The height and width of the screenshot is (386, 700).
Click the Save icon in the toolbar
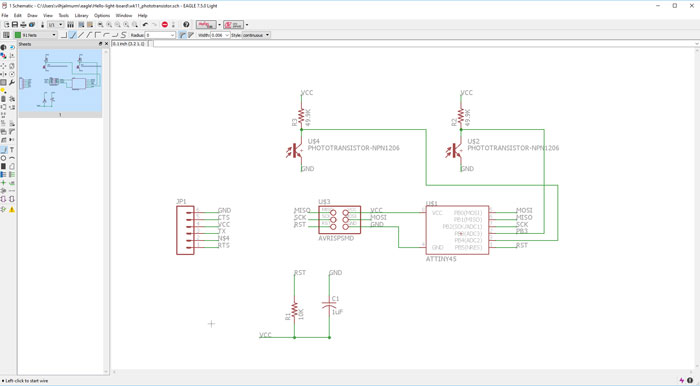[x=15, y=25]
